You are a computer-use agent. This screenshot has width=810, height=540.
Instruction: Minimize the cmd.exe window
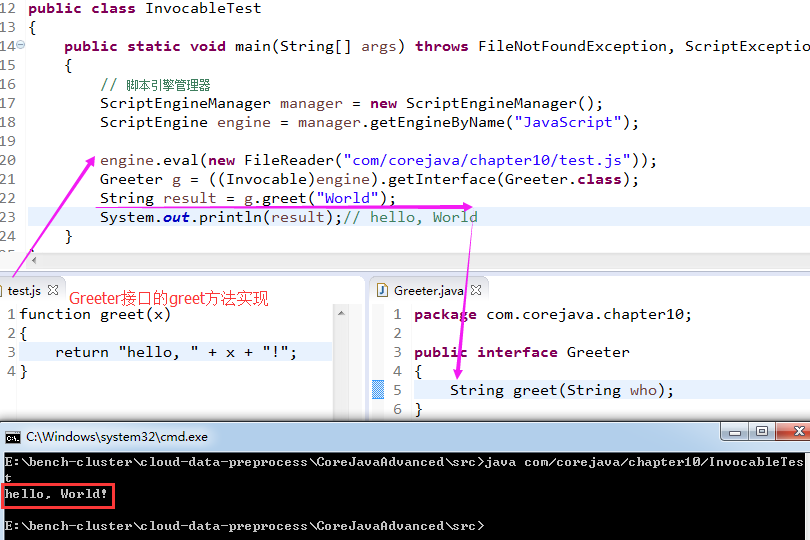tap(735, 432)
